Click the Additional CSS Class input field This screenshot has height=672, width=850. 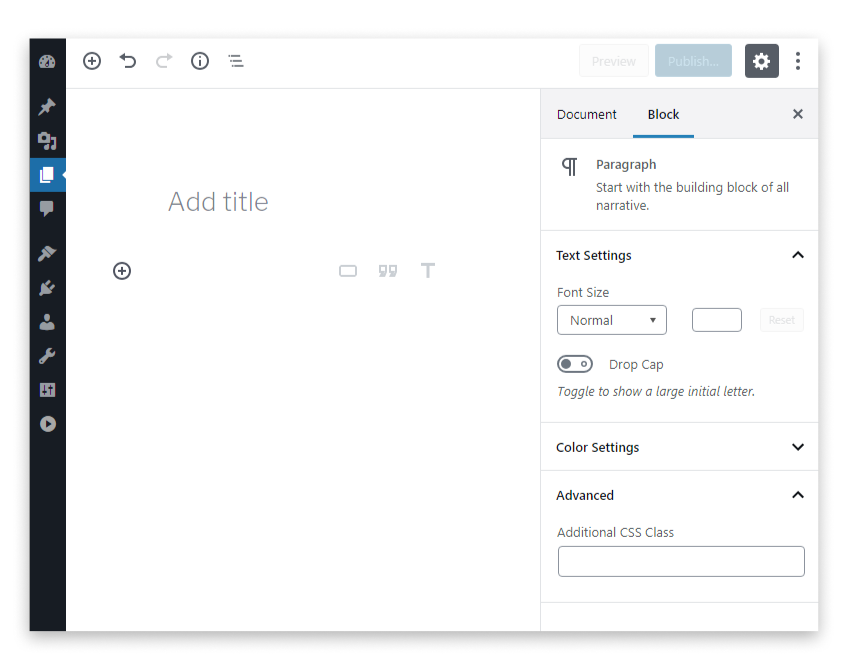coord(681,561)
